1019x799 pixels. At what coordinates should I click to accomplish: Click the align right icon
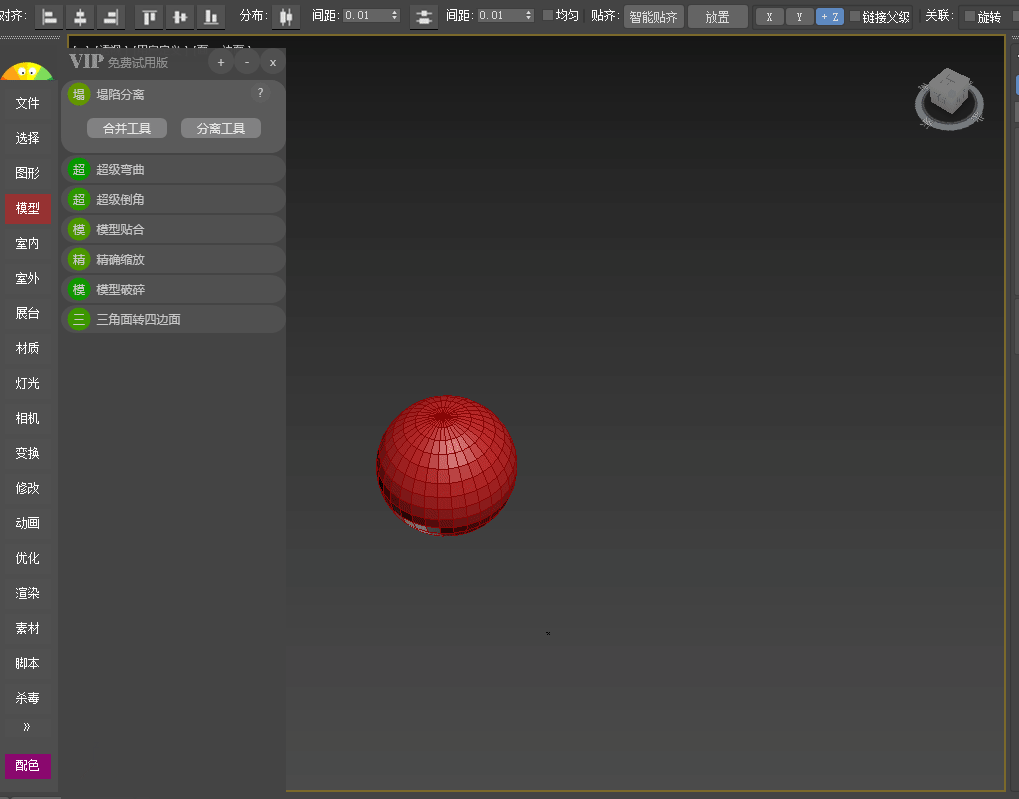(x=110, y=17)
